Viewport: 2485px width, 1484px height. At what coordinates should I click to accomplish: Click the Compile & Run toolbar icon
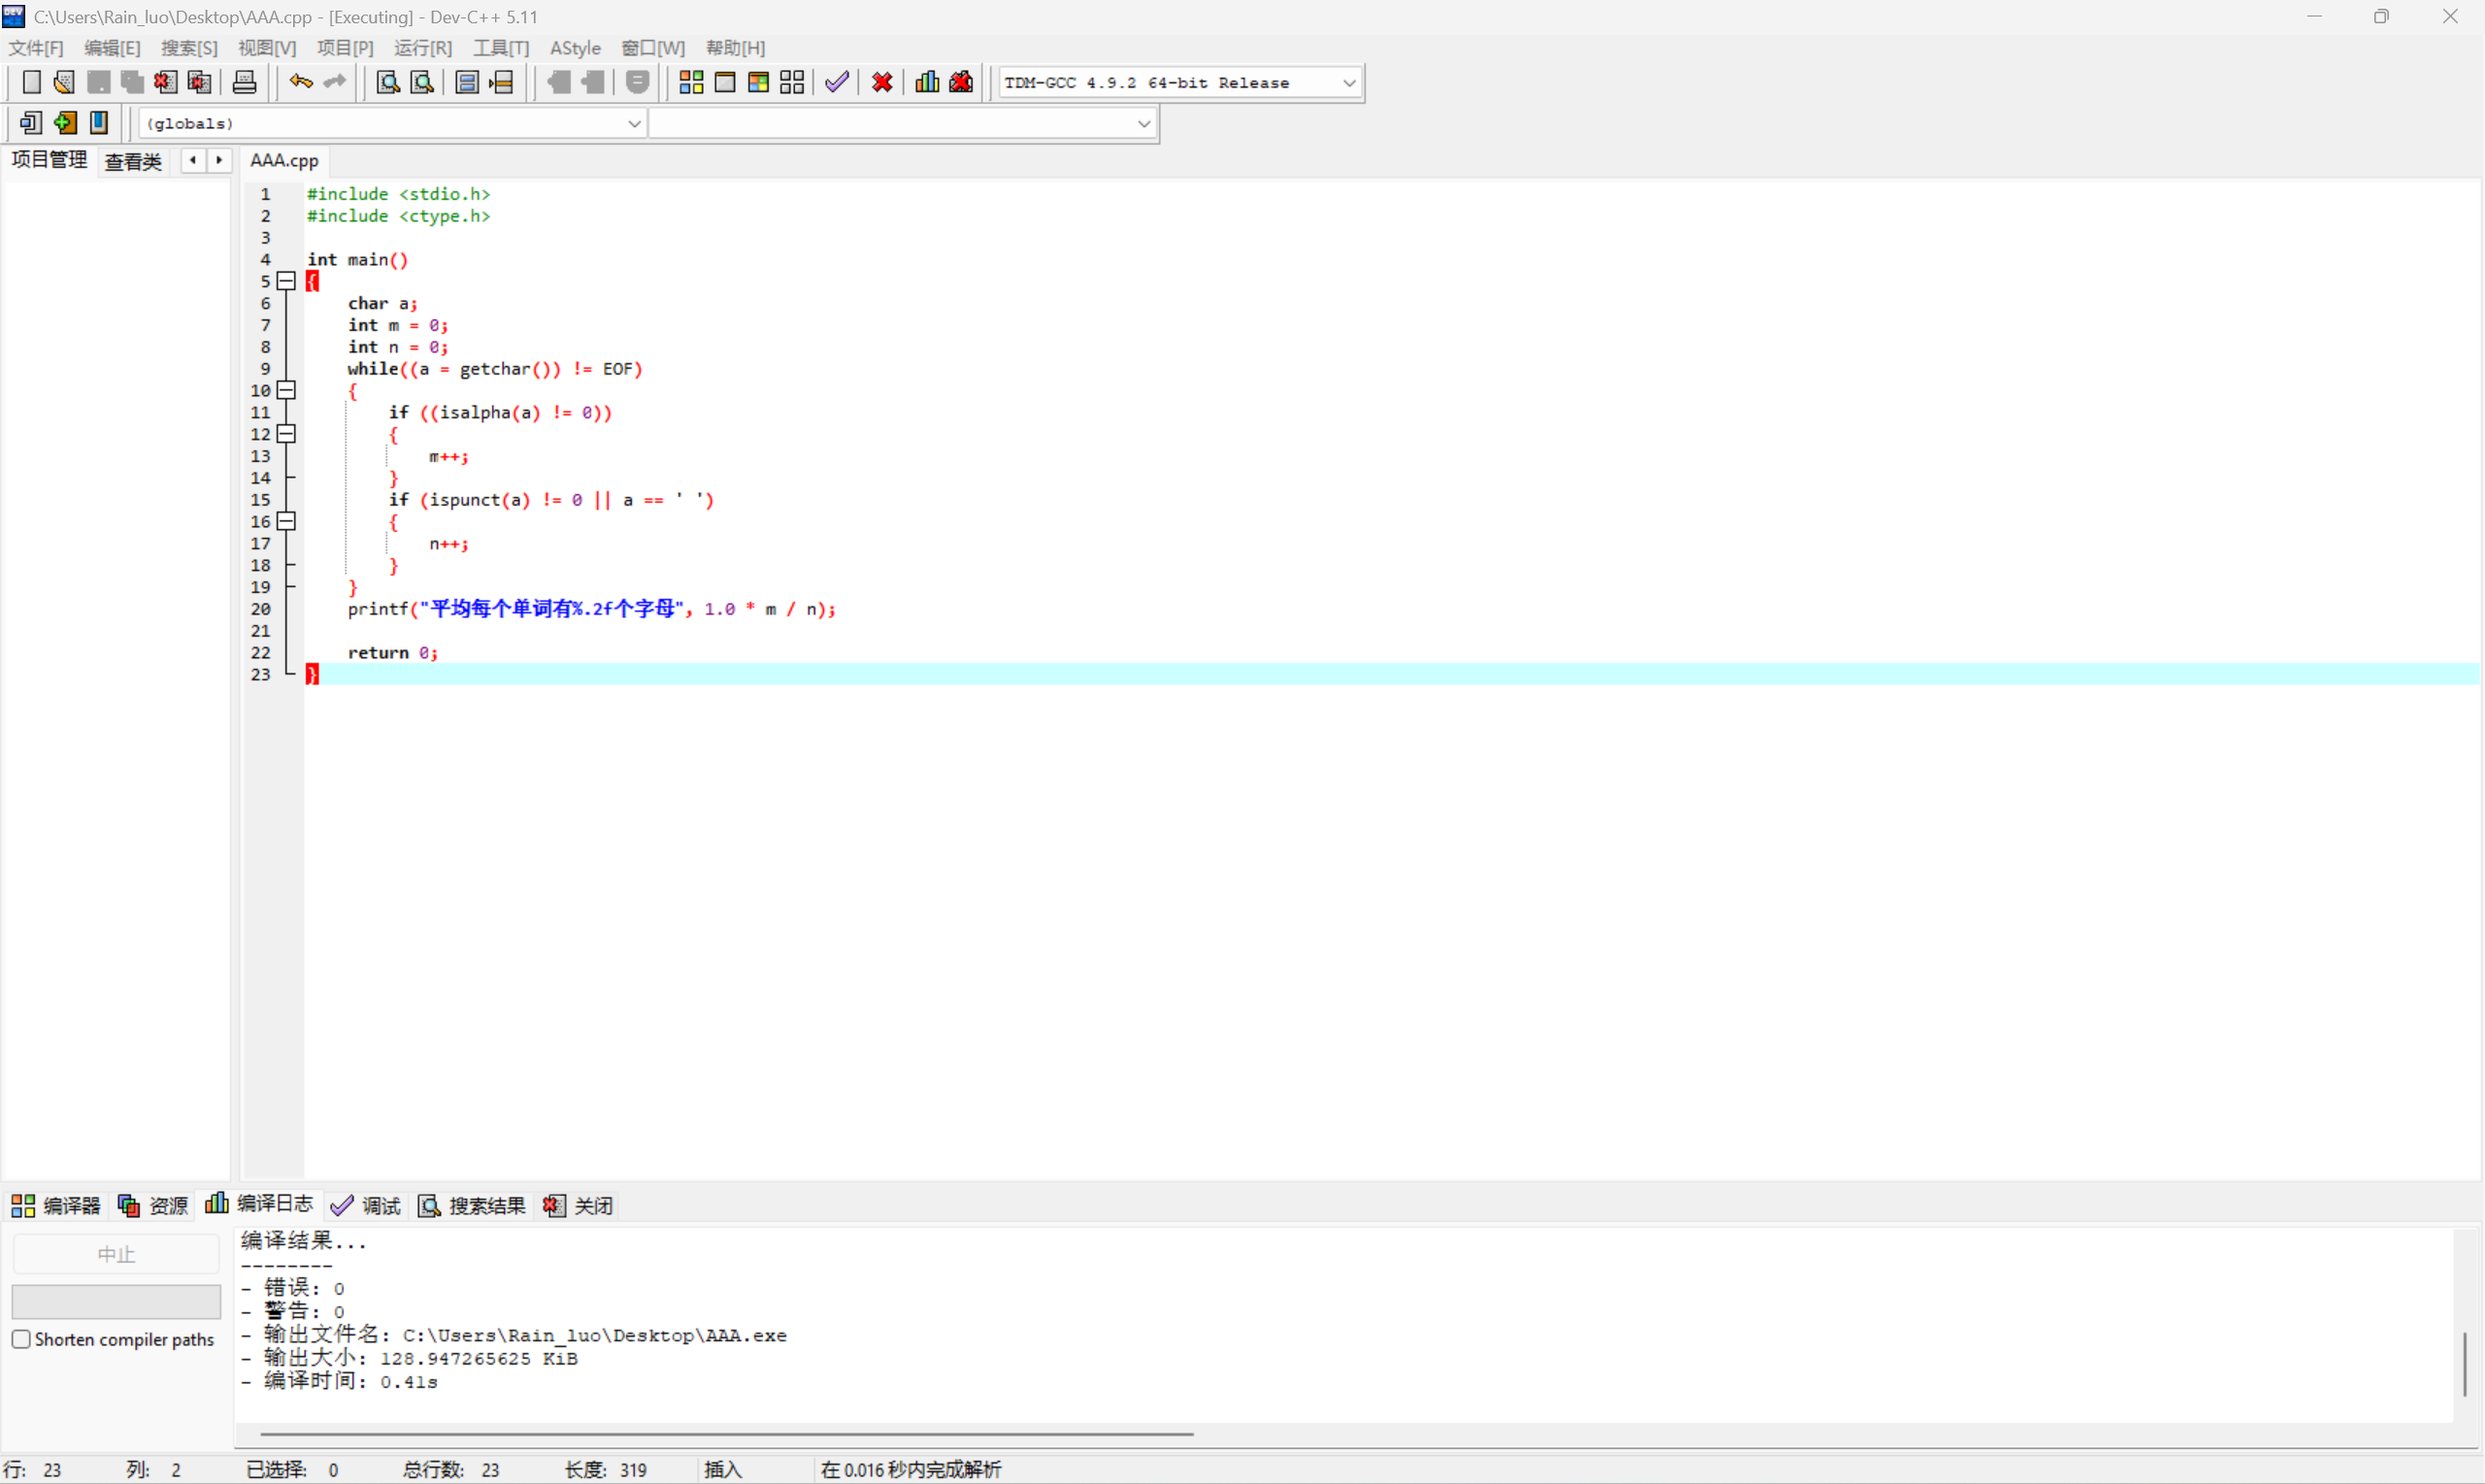(x=758, y=82)
